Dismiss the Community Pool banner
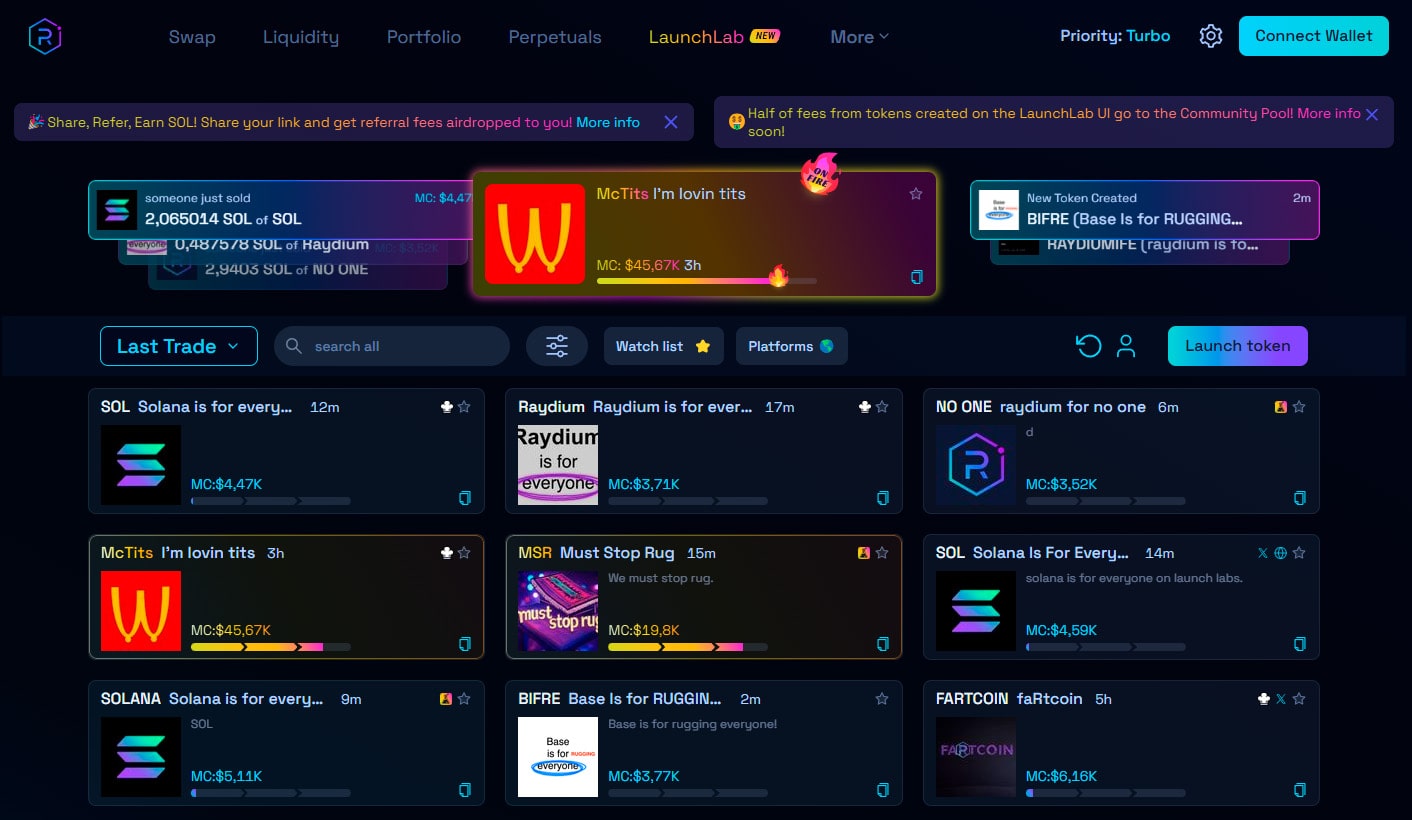This screenshot has width=1412, height=820. 1372,114
